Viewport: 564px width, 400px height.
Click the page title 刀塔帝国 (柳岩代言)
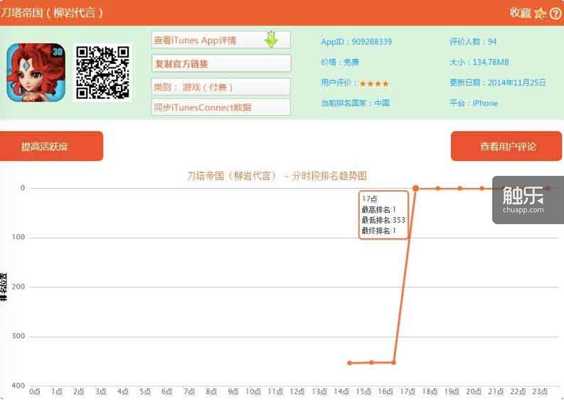click(51, 13)
